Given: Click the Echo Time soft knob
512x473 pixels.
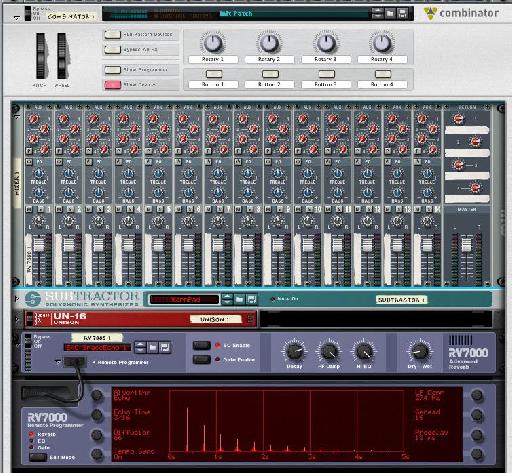Looking at the screenshot, I should pos(97,415).
